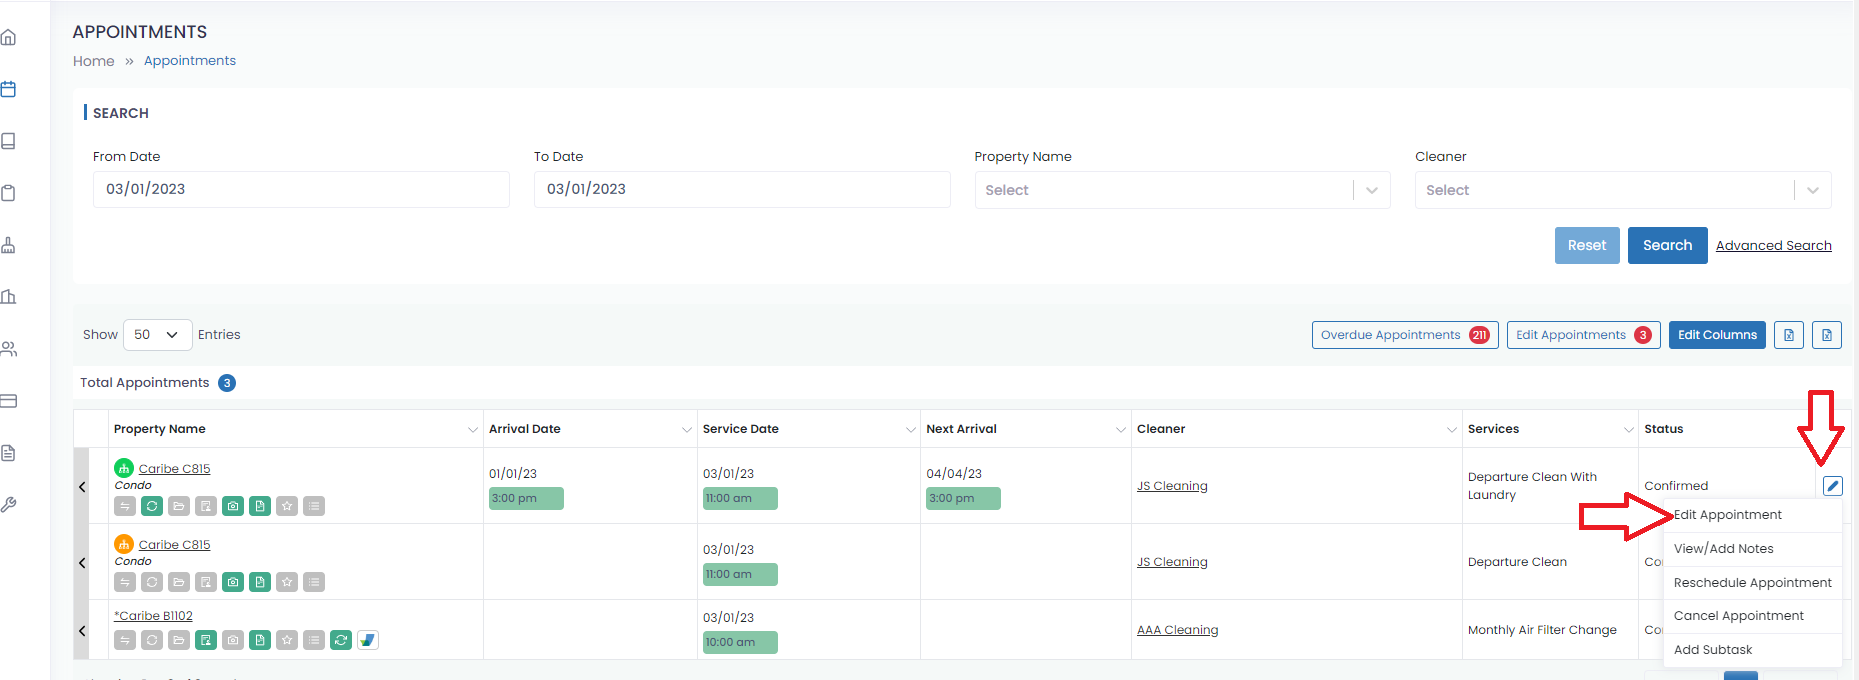Click the home icon in left sidebar
Viewport: 1859px width, 680px height.
tap(9, 37)
